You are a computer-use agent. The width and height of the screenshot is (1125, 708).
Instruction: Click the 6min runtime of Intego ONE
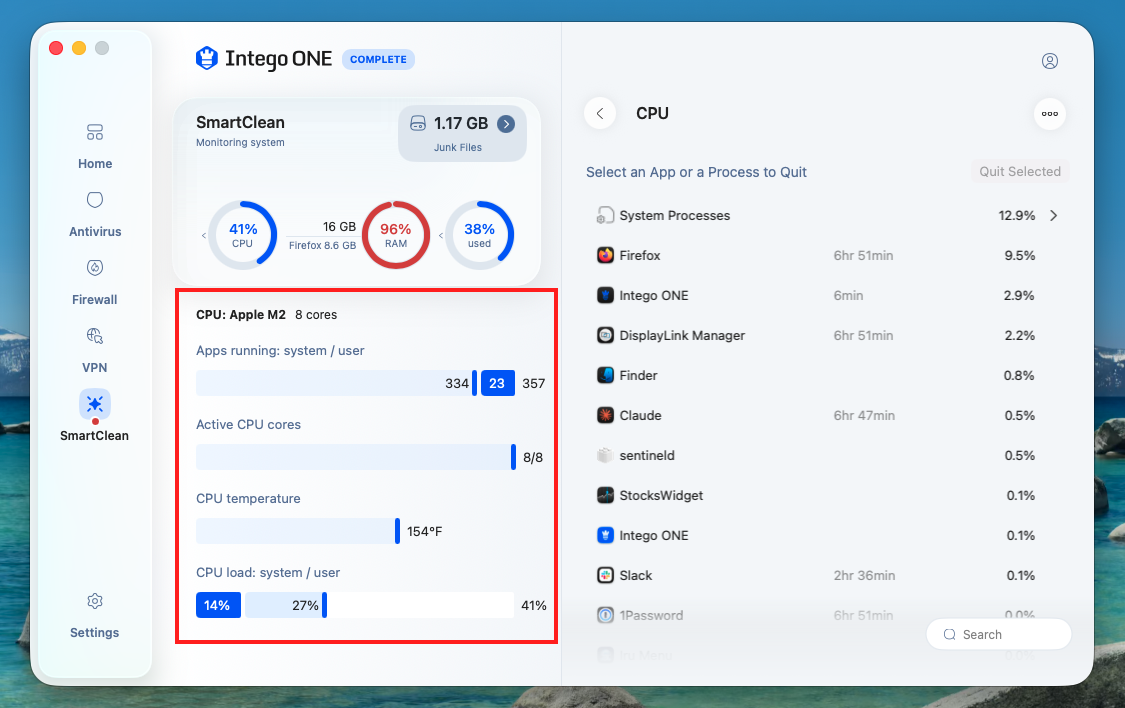click(x=848, y=296)
